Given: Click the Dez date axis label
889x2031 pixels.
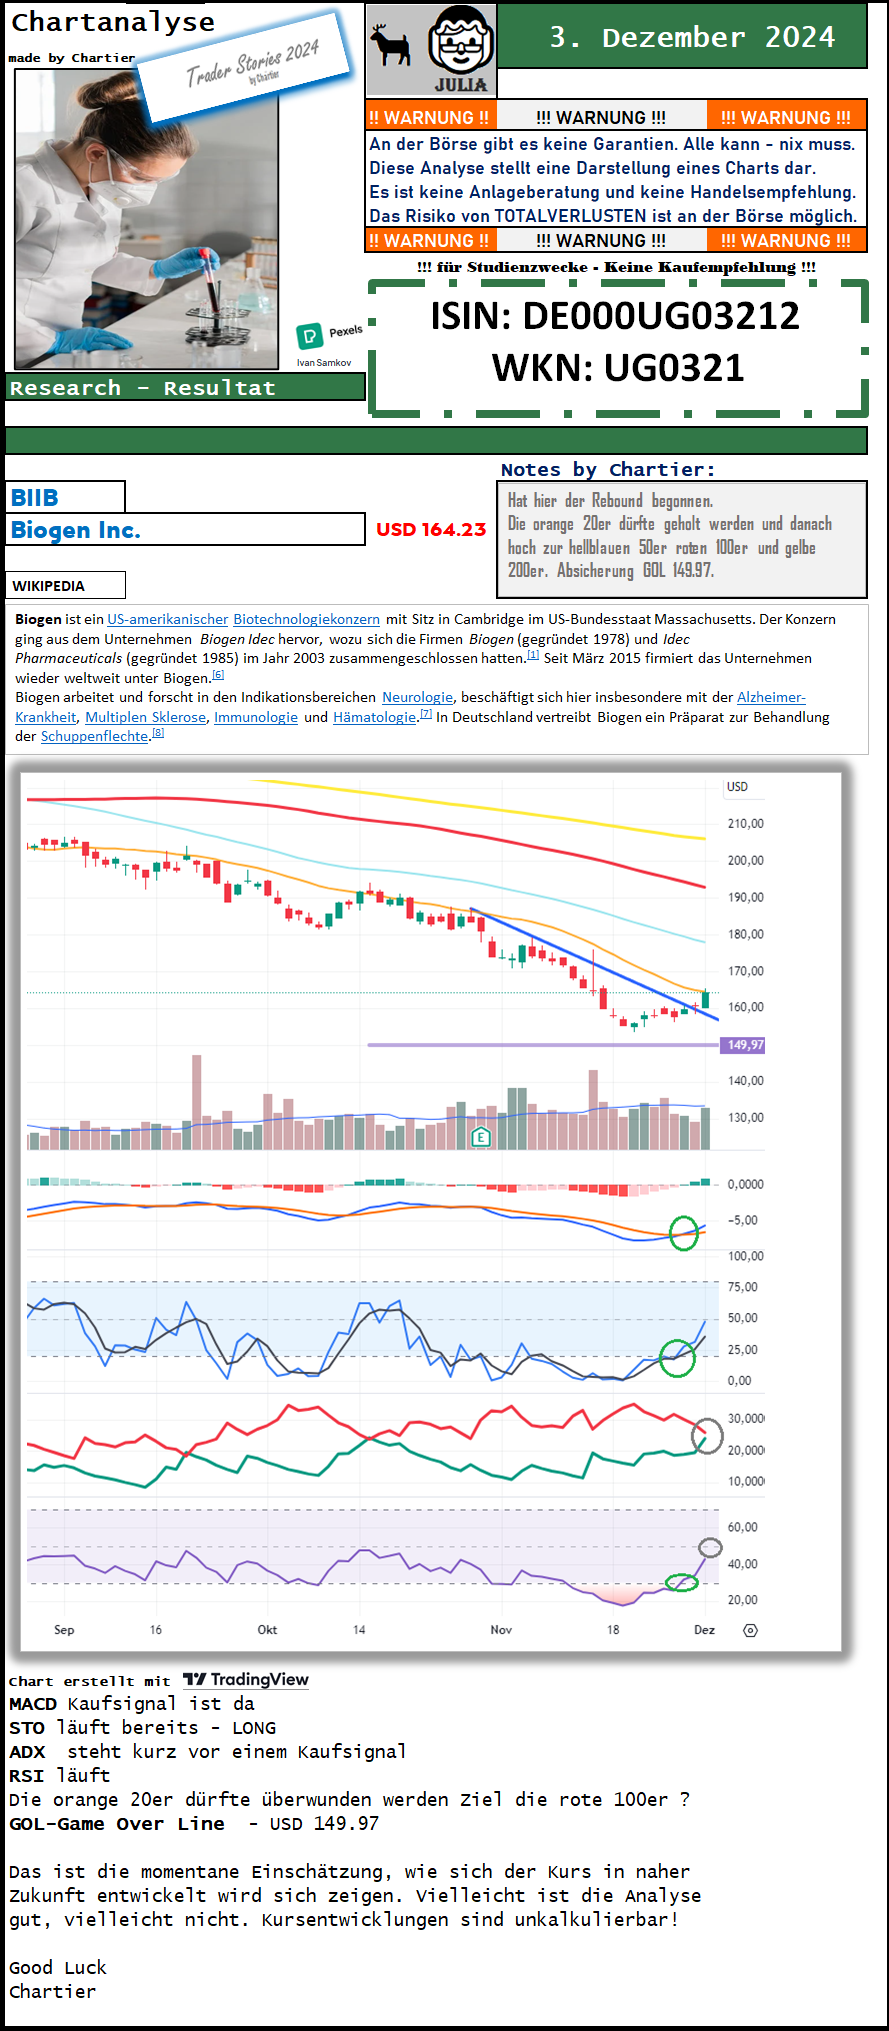Looking at the screenshot, I should (705, 1630).
